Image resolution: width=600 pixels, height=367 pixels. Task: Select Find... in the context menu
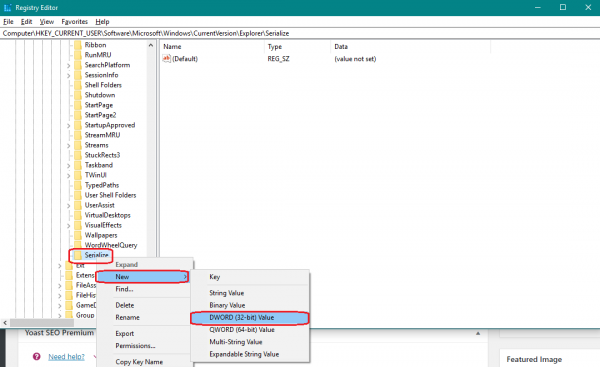tap(144, 289)
